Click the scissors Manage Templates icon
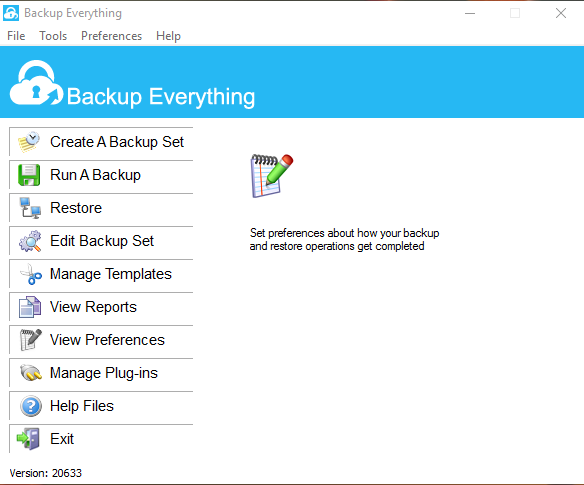The image size is (584, 485). point(31,274)
